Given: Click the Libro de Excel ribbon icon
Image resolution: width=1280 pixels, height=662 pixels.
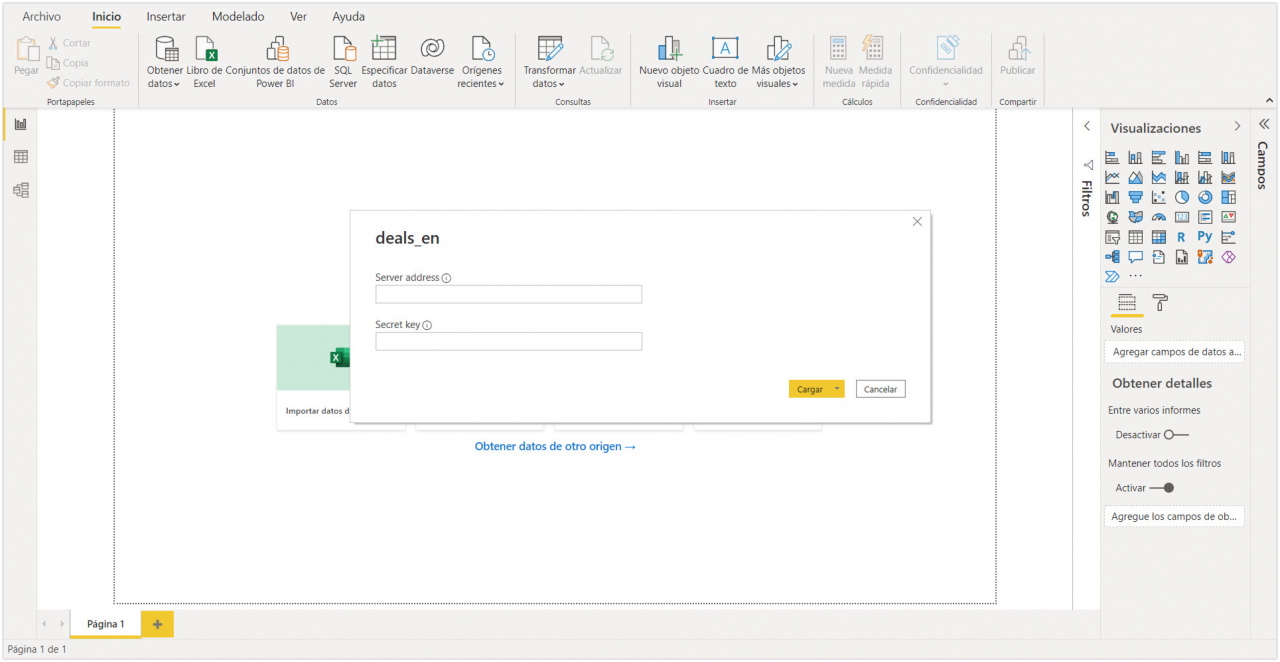Looking at the screenshot, I should pos(204,62).
